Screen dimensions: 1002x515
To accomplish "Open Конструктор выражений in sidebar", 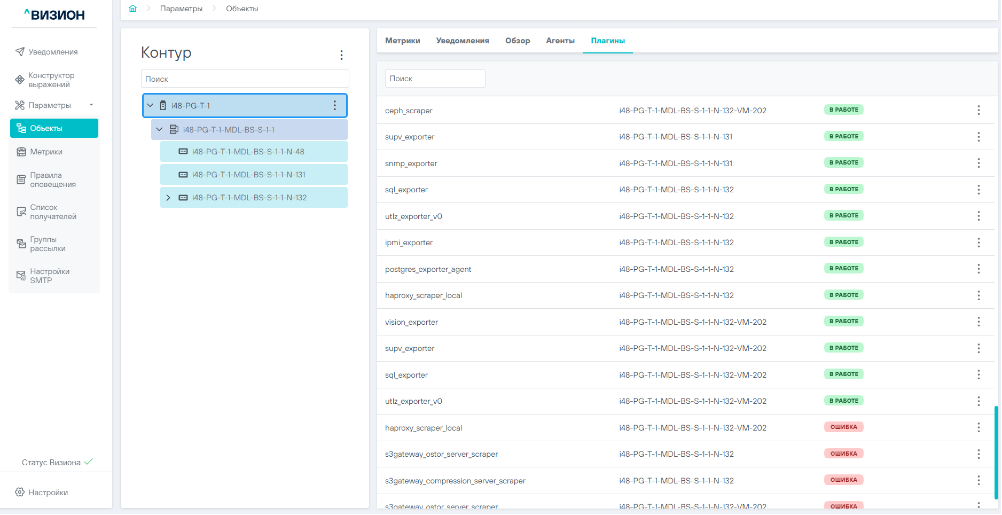I will (x=57, y=80).
